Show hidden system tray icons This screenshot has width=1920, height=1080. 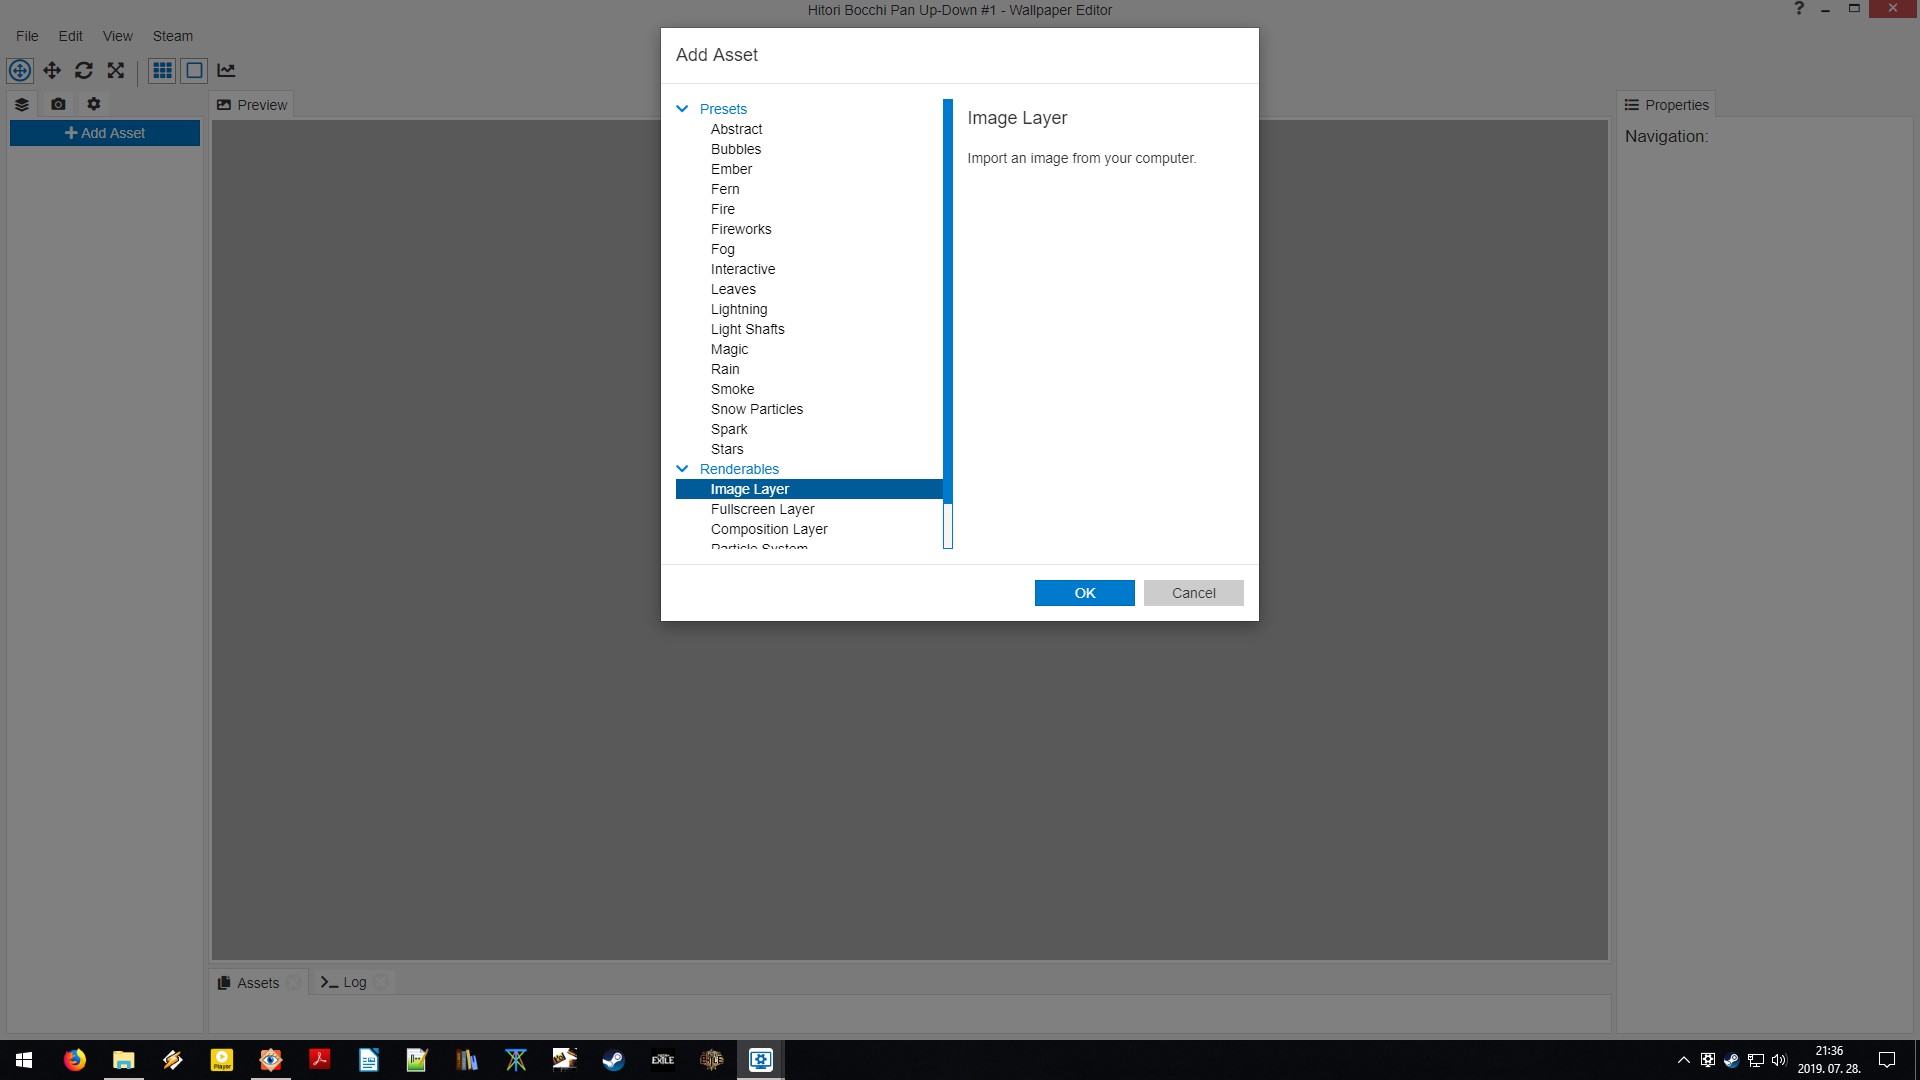point(1683,1060)
